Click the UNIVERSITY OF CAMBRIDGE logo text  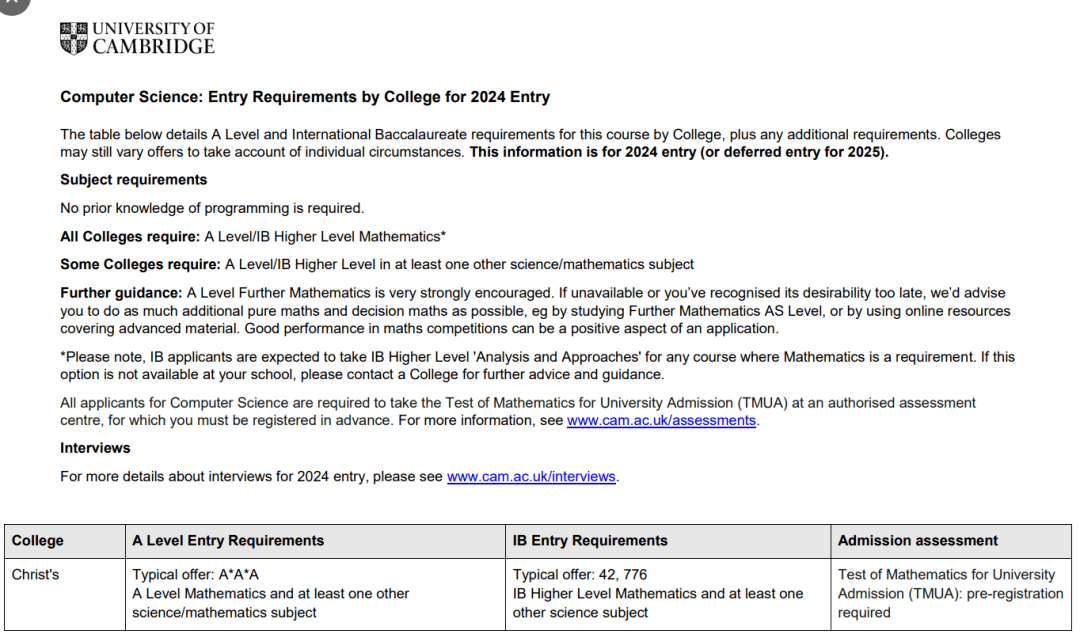click(x=154, y=38)
